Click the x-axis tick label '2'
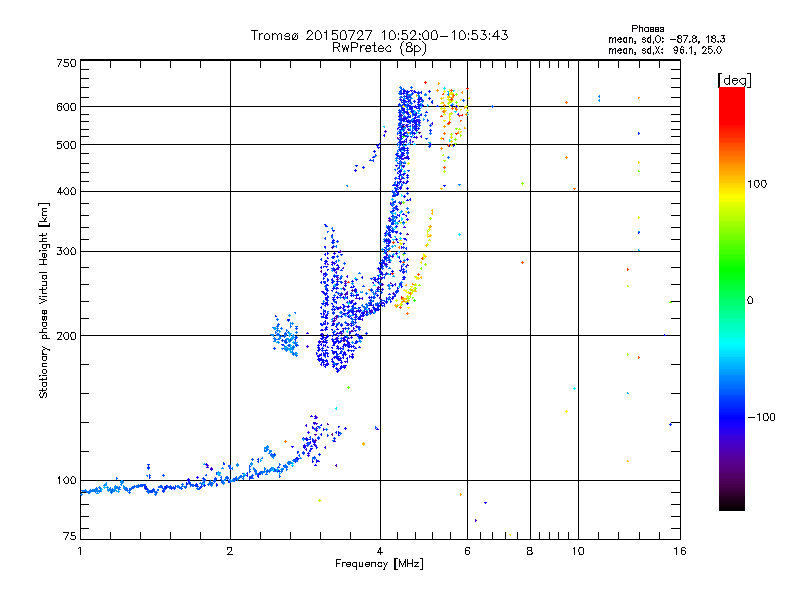 click(x=230, y=551)
